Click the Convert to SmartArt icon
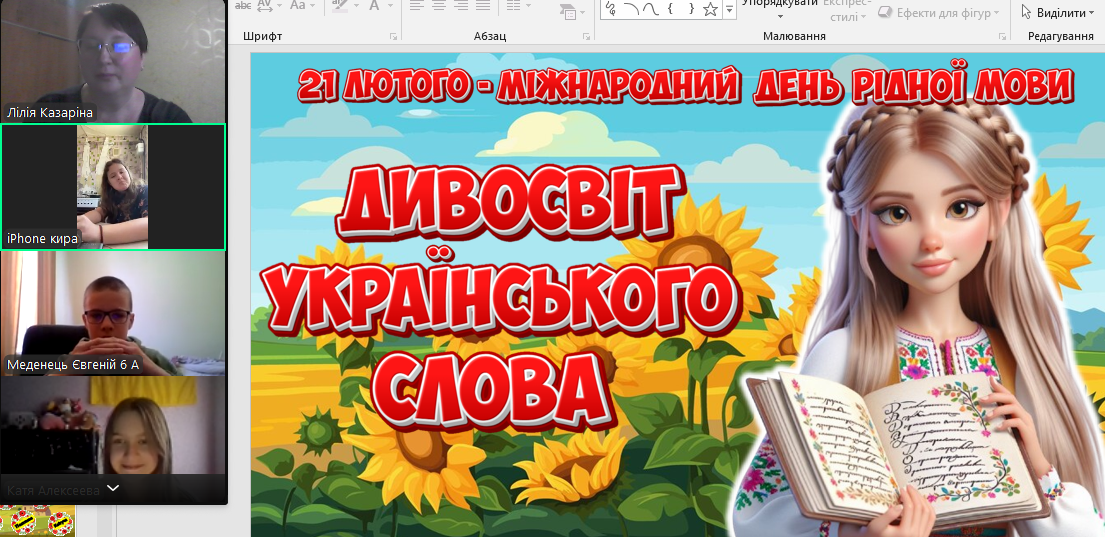This screenshot has width=1105, height=537. [567, 11]
